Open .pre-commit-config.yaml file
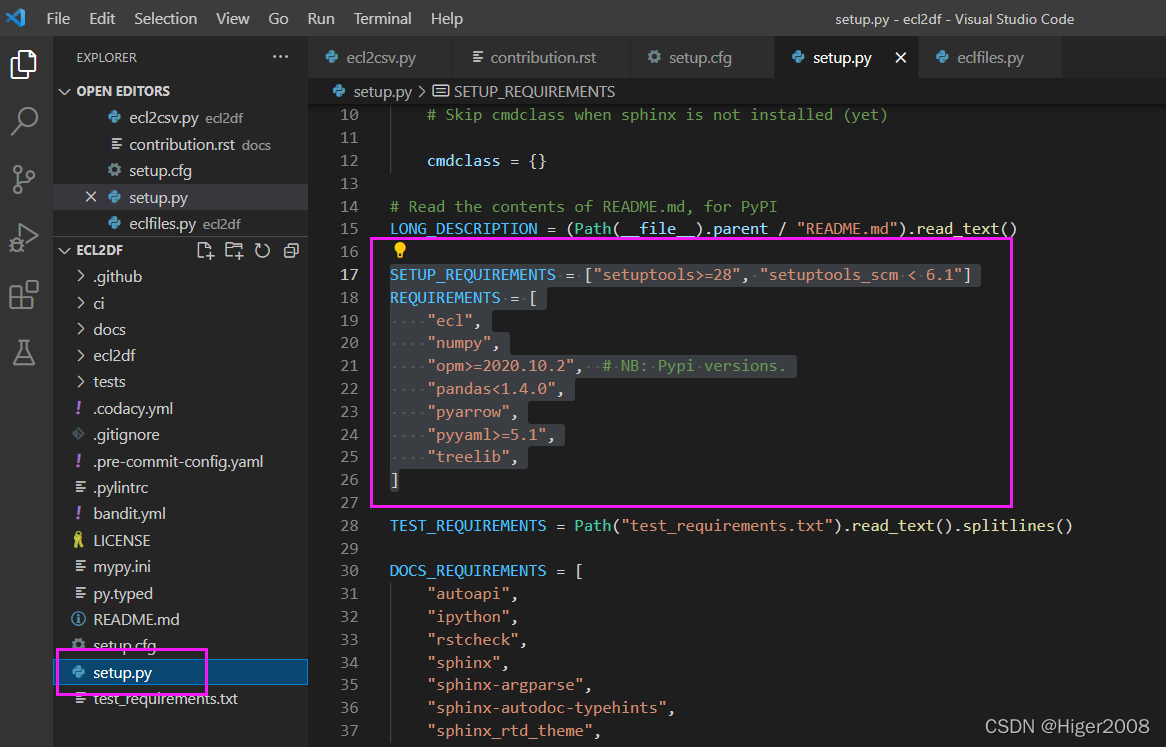Screen dimensions: 1166x747 pos(181,461)
